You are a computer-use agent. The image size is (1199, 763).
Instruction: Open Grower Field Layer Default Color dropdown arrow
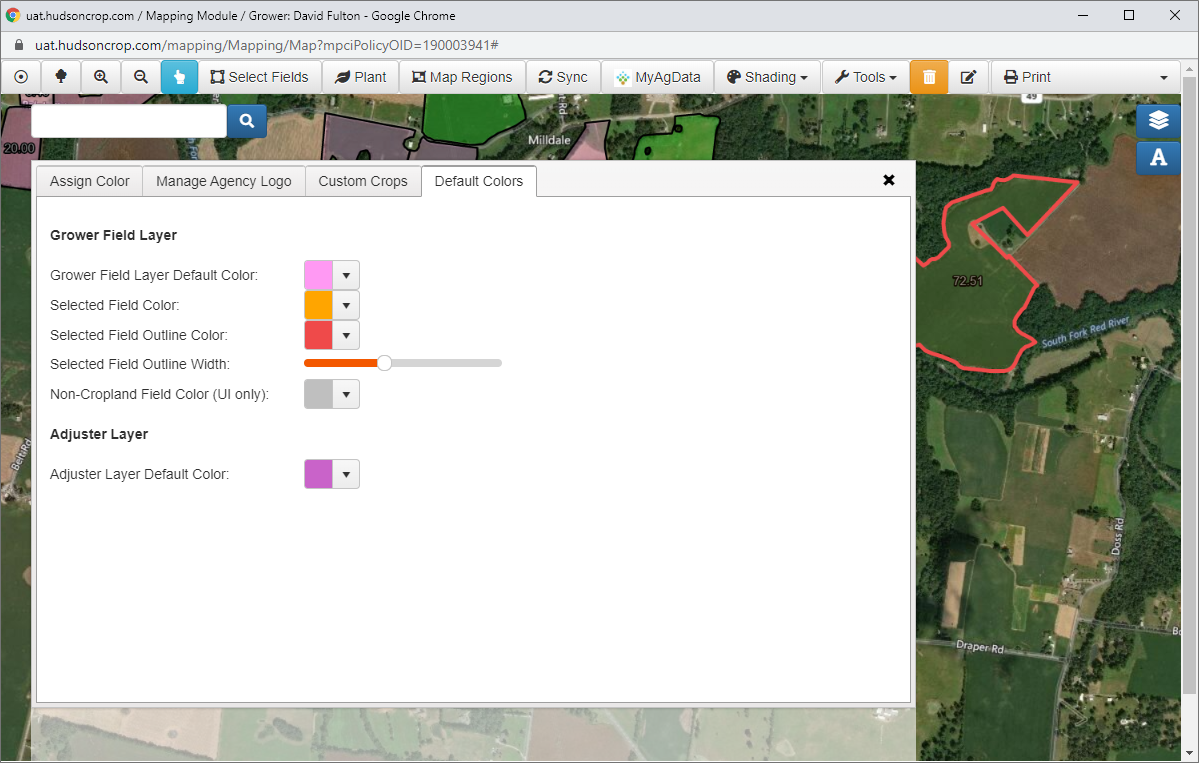tap(346, 275)
